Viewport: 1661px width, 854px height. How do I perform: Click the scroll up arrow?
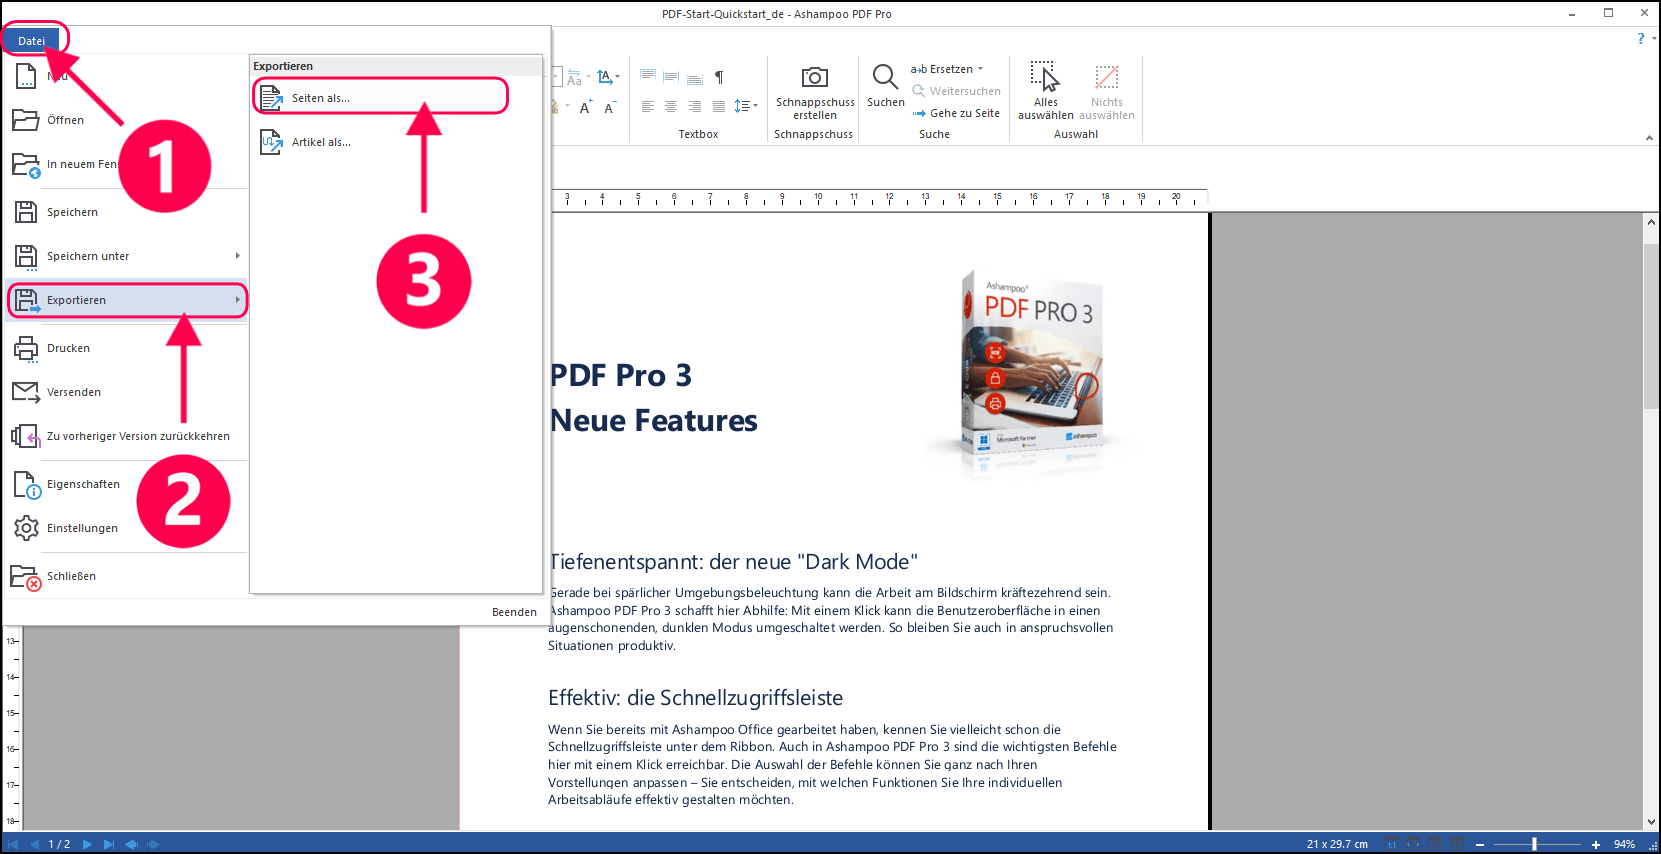(x=1651, y=223)
